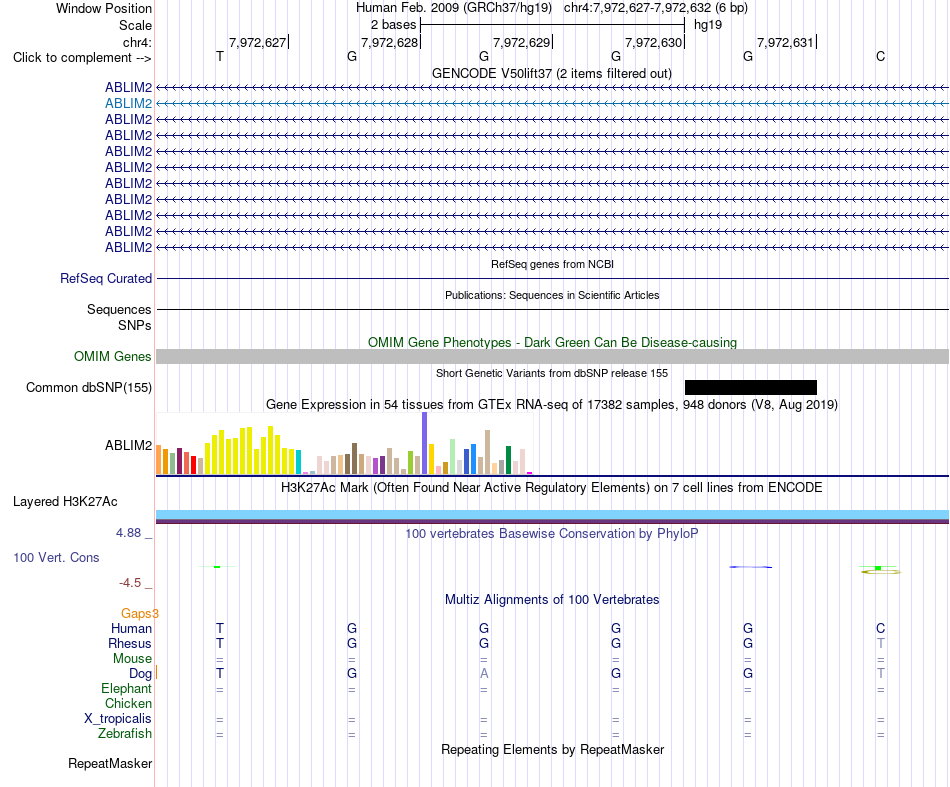The image size is (950, 787).
Task: Click 'Multiz Alignments of 100 Vertebrates' title
Action: (x=552, y=600)
